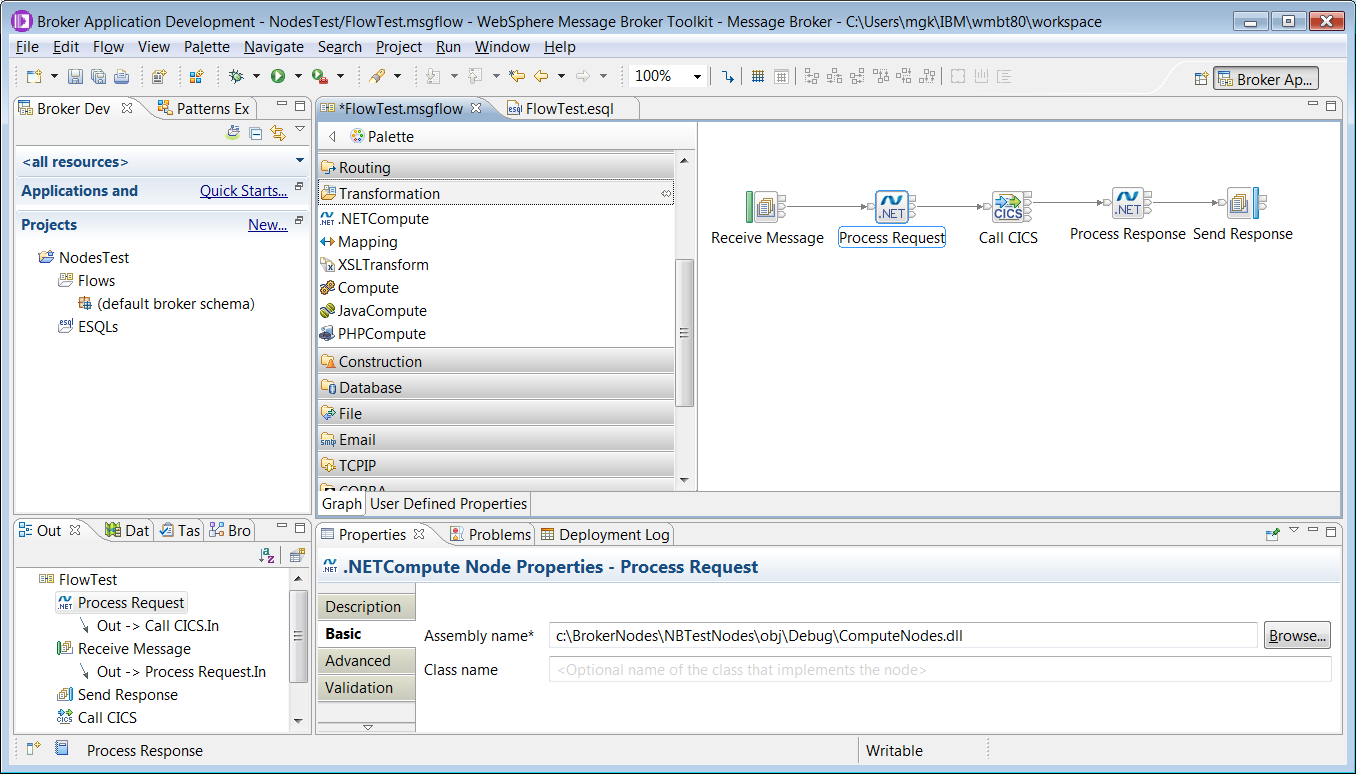
Task: Pick the Compute node in the palette
Action: 360,288
